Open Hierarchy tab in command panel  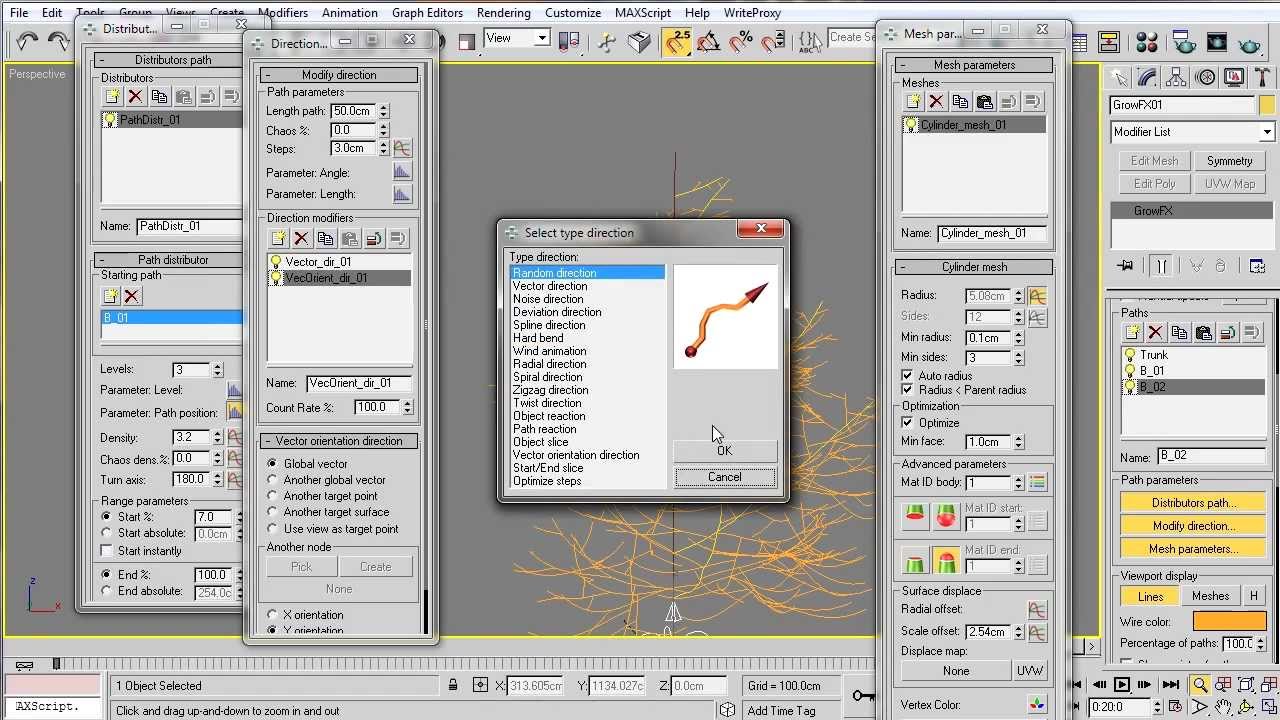(x=1177, y=77)
